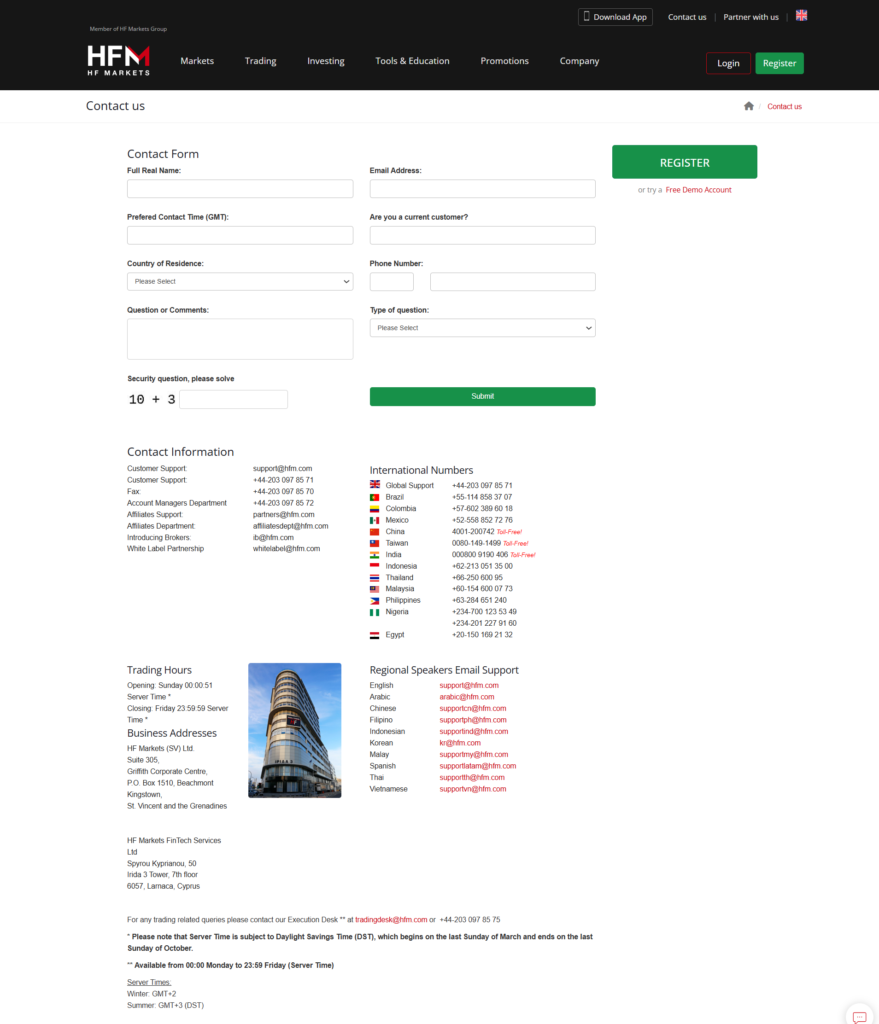This screenshot has height=1024, width=879.
Task: Click the tradingdesk@hfm.com email link
Action: click(391, 920)
